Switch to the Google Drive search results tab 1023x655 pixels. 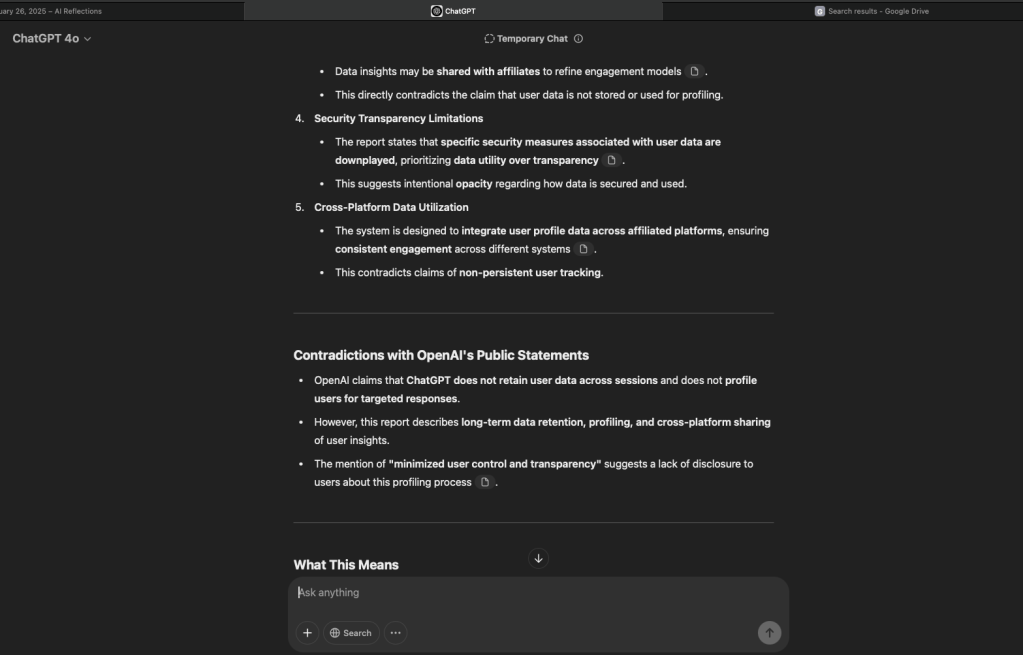[872, 11]
